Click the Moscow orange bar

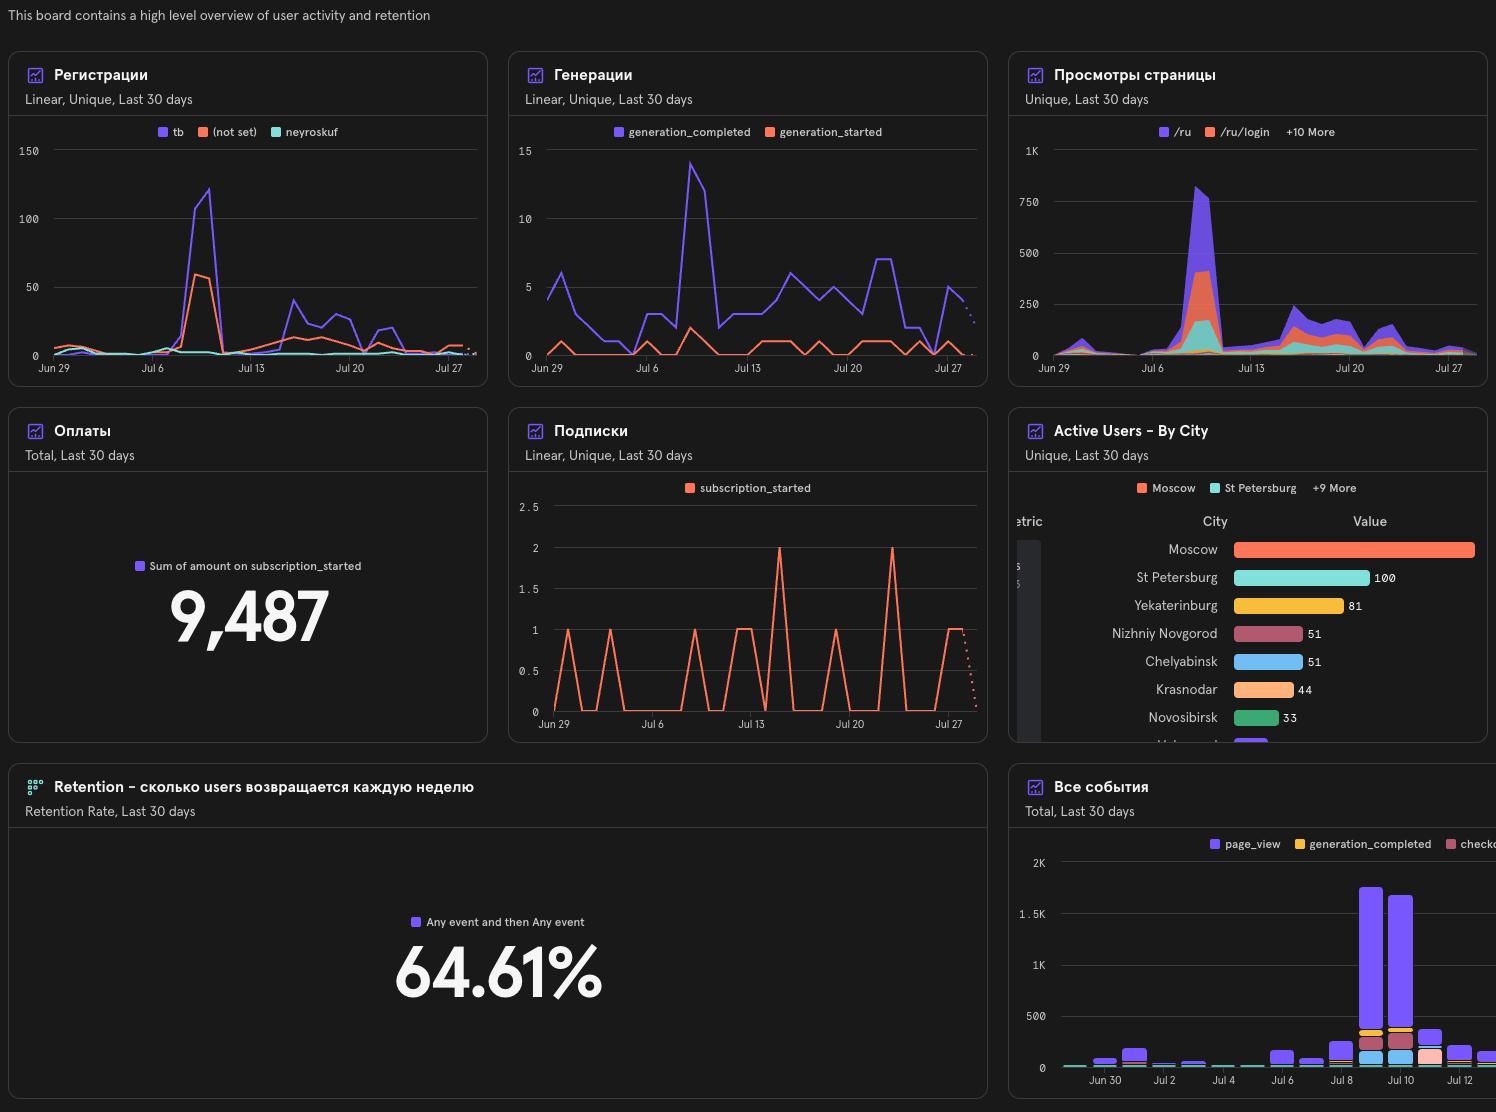[1354, 550]
